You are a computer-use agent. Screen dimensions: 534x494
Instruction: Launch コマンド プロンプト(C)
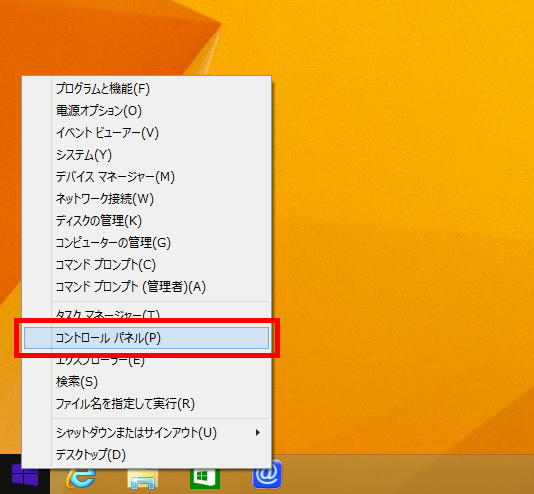pos(146,265)
